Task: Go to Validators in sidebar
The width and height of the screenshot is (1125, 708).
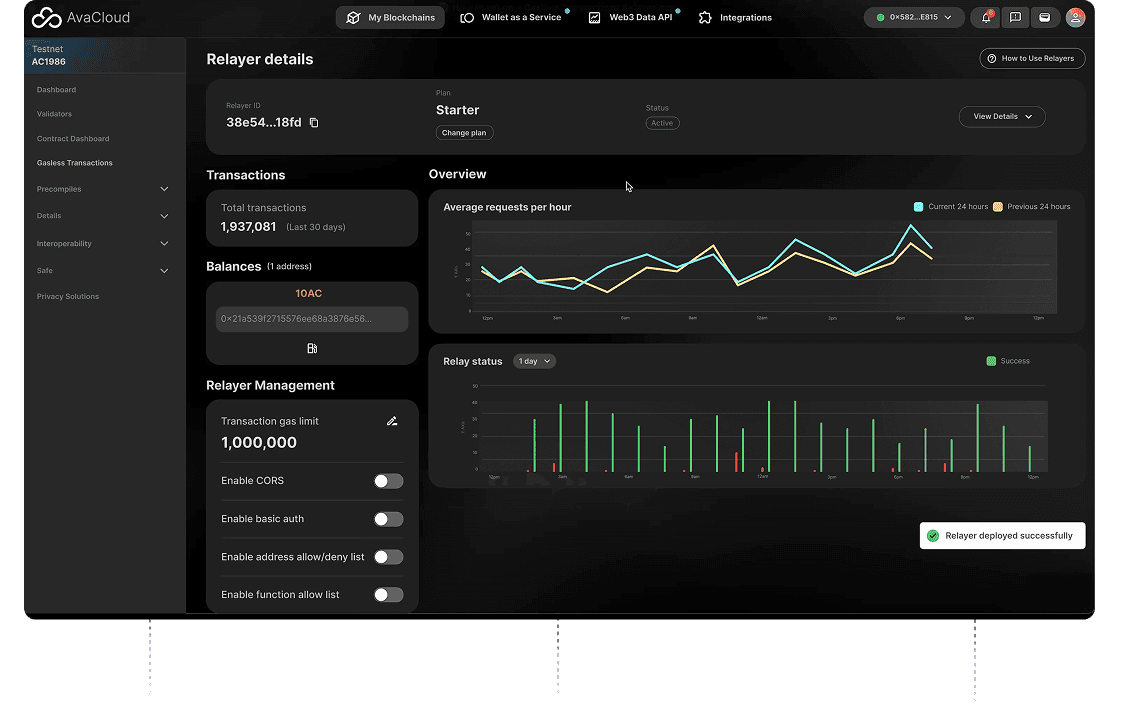Action: [54, 114]
